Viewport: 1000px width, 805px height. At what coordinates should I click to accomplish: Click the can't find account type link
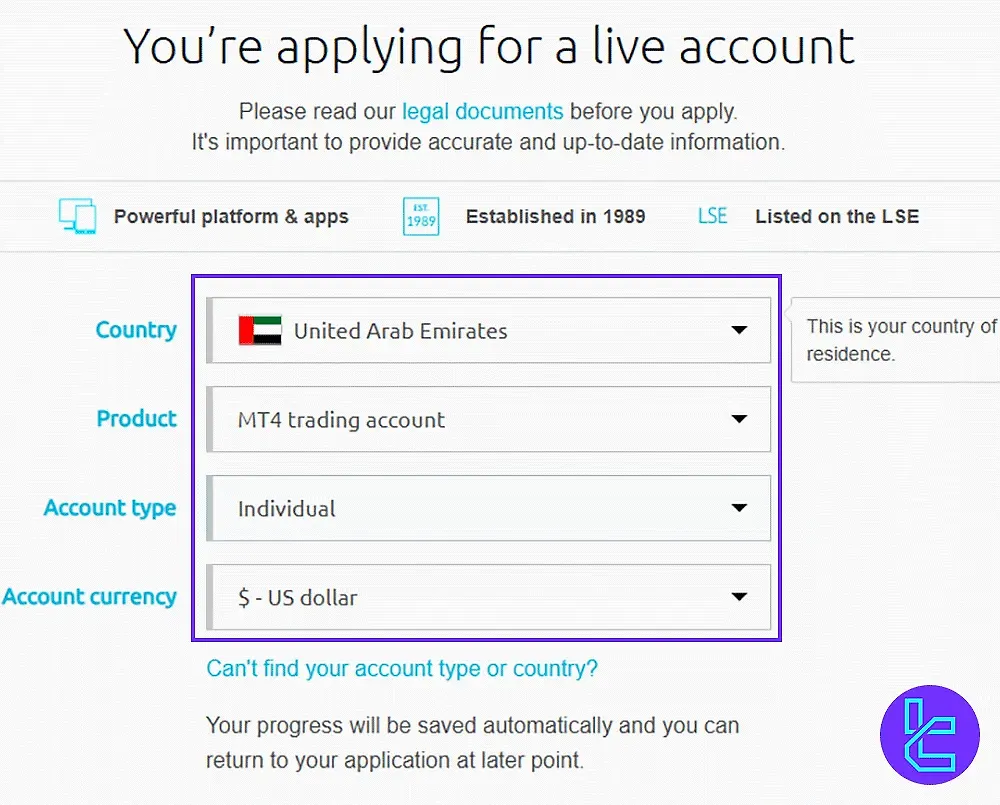pyautogui.click(x=401, y=668)
